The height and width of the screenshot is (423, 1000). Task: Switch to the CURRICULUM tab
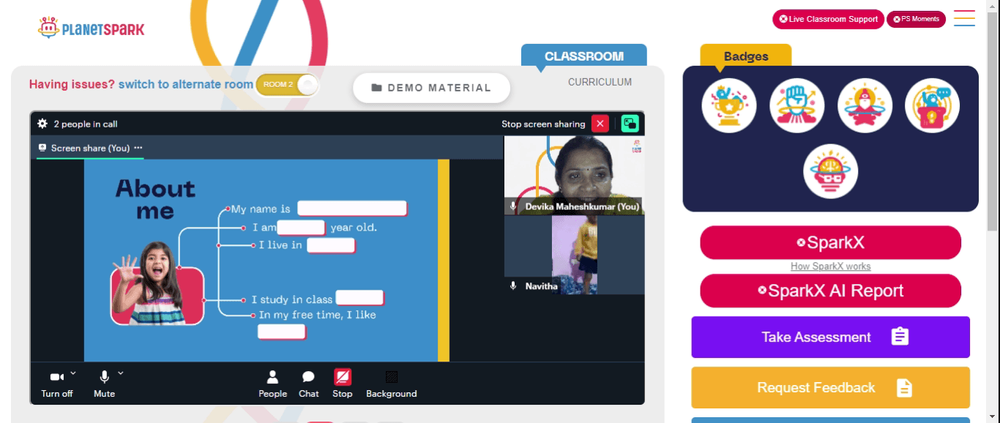pyautogui.click(x=600, y=82)
